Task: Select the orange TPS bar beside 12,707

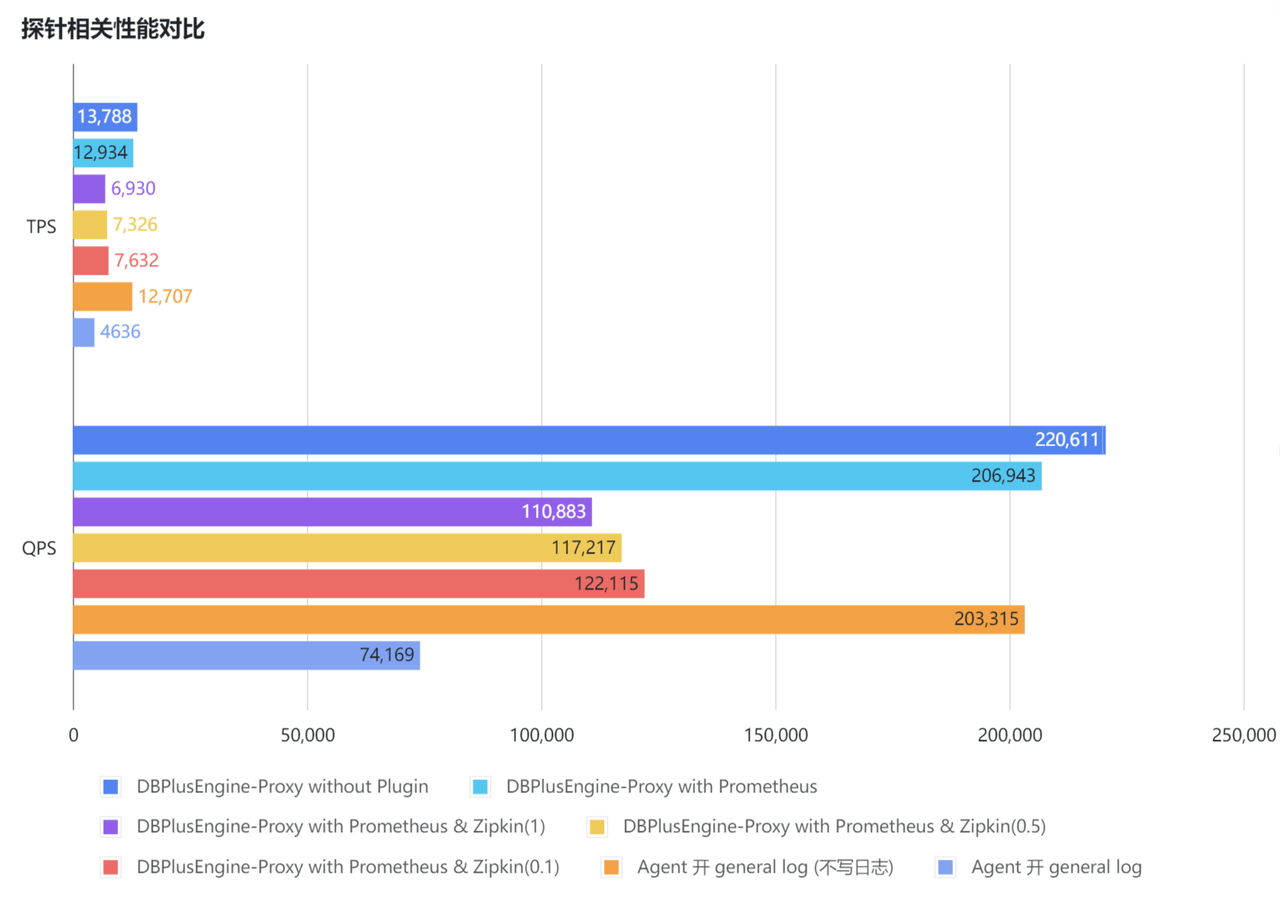Action: (102, 297)
